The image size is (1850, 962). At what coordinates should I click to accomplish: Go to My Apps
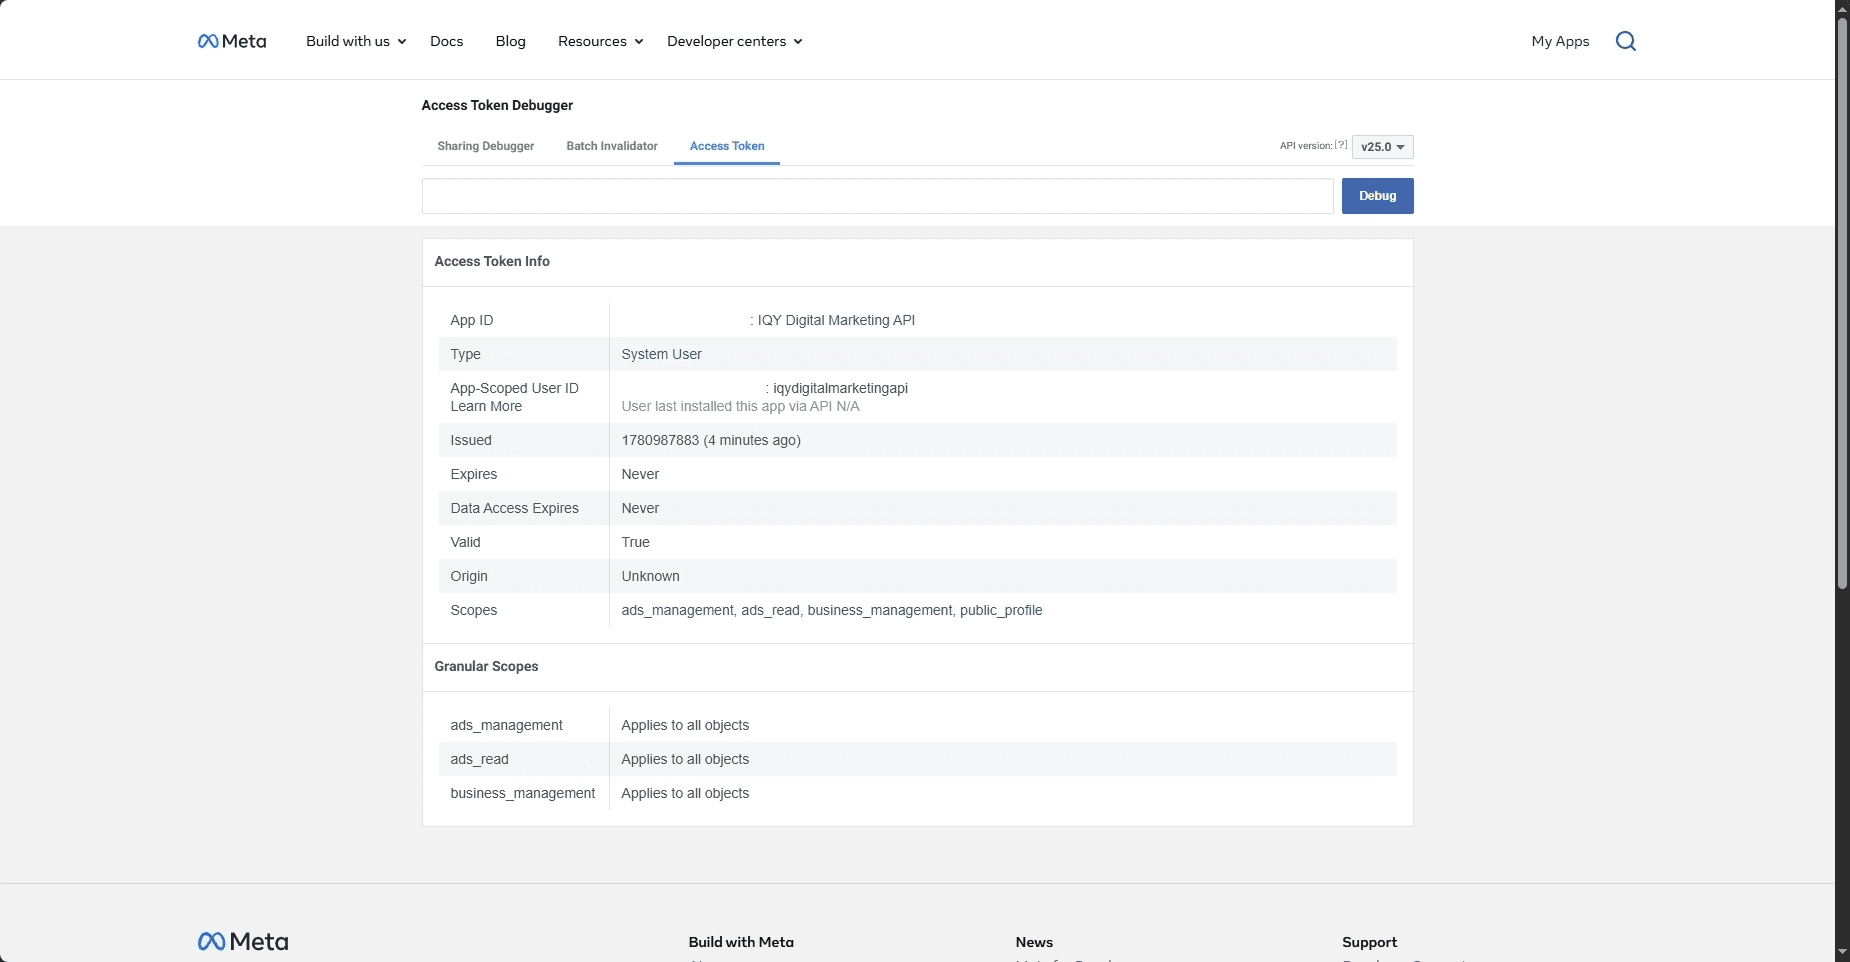(x=1560, y=41)
